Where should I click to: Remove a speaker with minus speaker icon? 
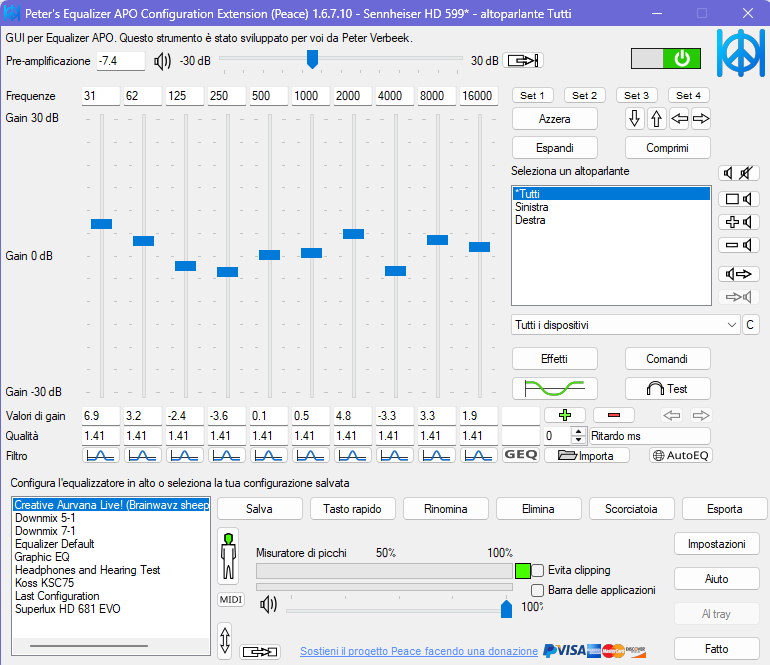[739, 245]
